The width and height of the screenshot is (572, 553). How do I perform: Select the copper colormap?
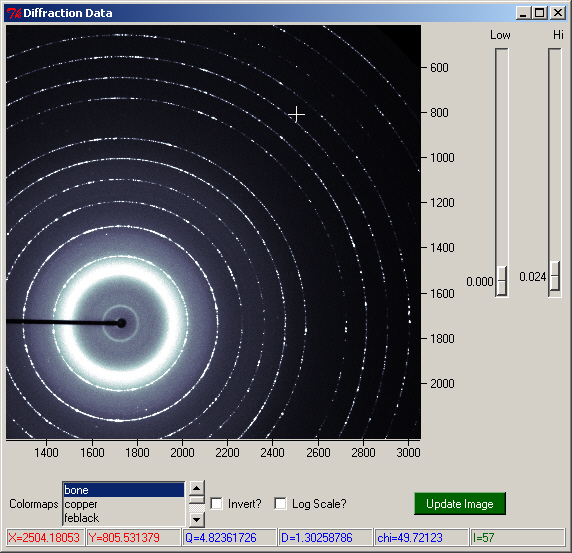pyautogui.click(x=124, y=504)
